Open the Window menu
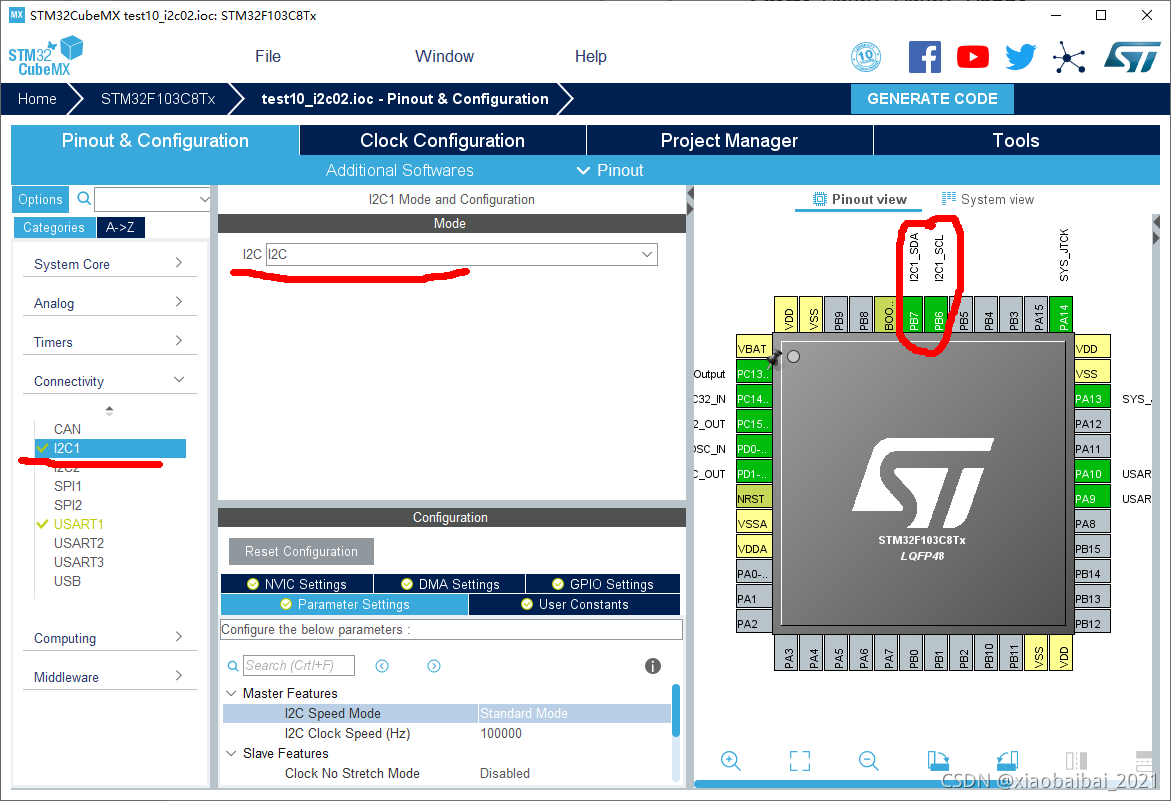The width and height of the screenshot is (1171, 801). pyautogui.click(x=444, y=57)
